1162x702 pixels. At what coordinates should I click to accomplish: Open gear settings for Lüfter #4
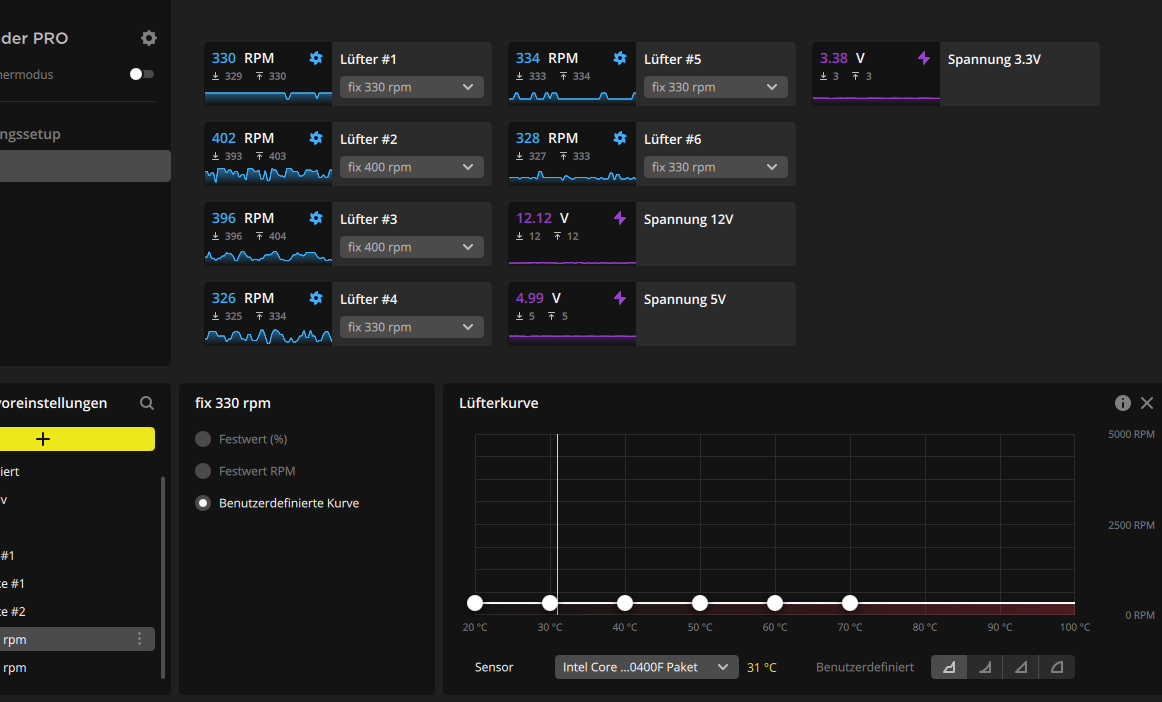tap(316, 298)
